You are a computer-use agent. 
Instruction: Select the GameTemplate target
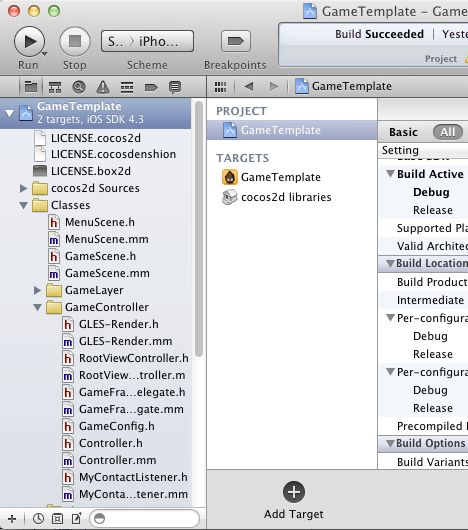272,177
